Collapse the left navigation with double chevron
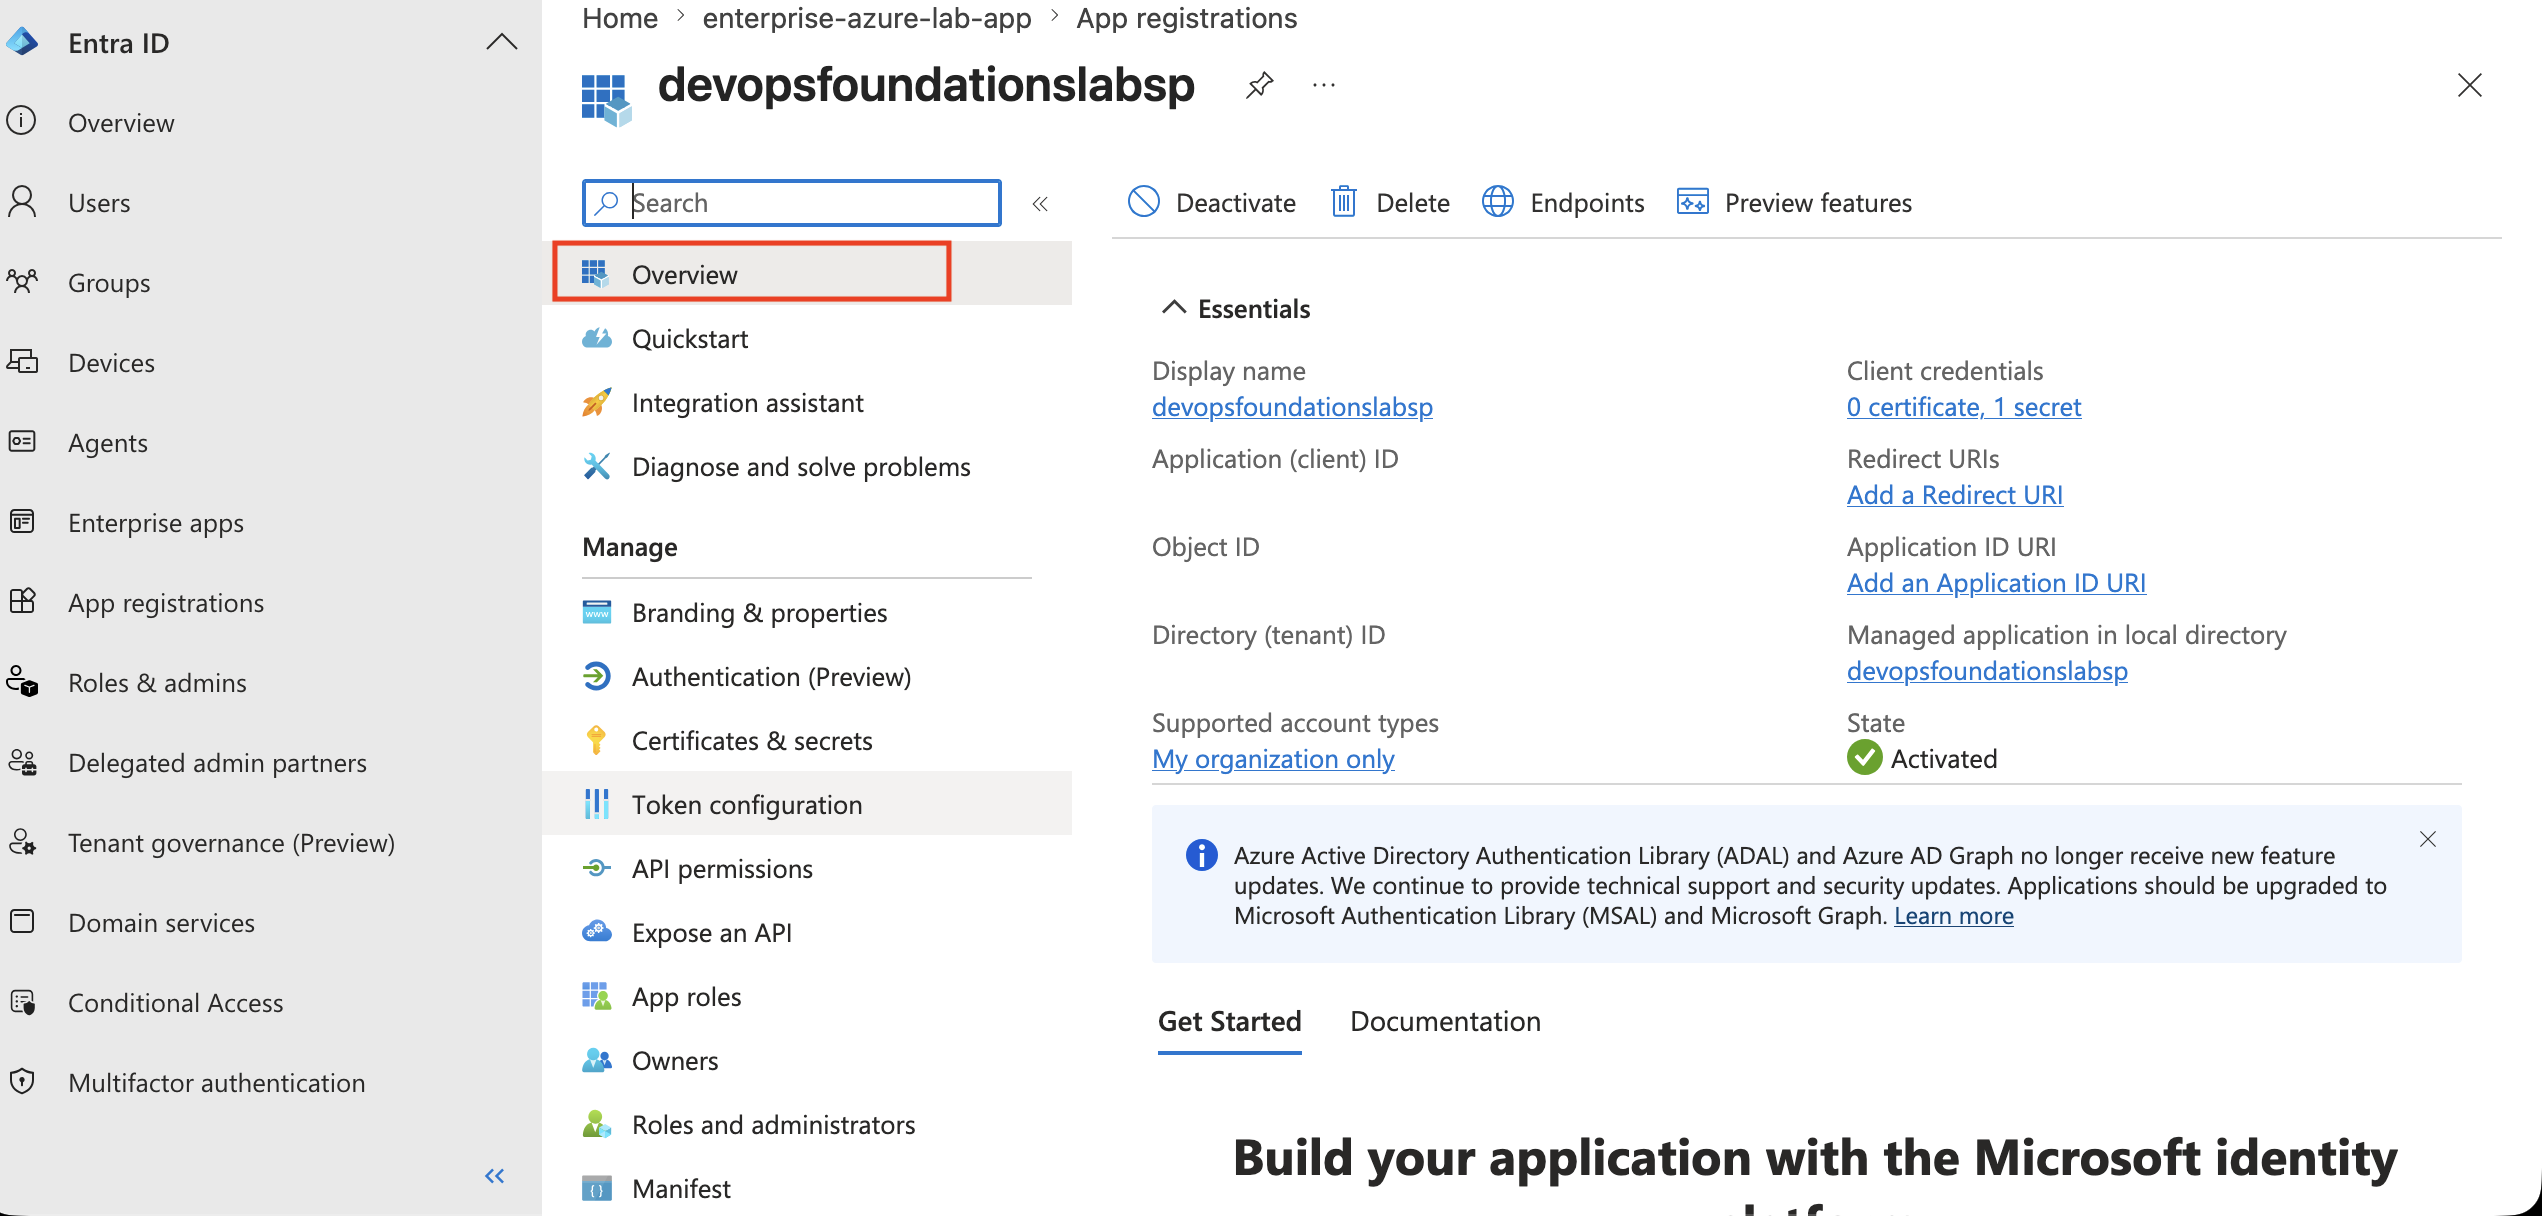 (x=495, y=1176)
